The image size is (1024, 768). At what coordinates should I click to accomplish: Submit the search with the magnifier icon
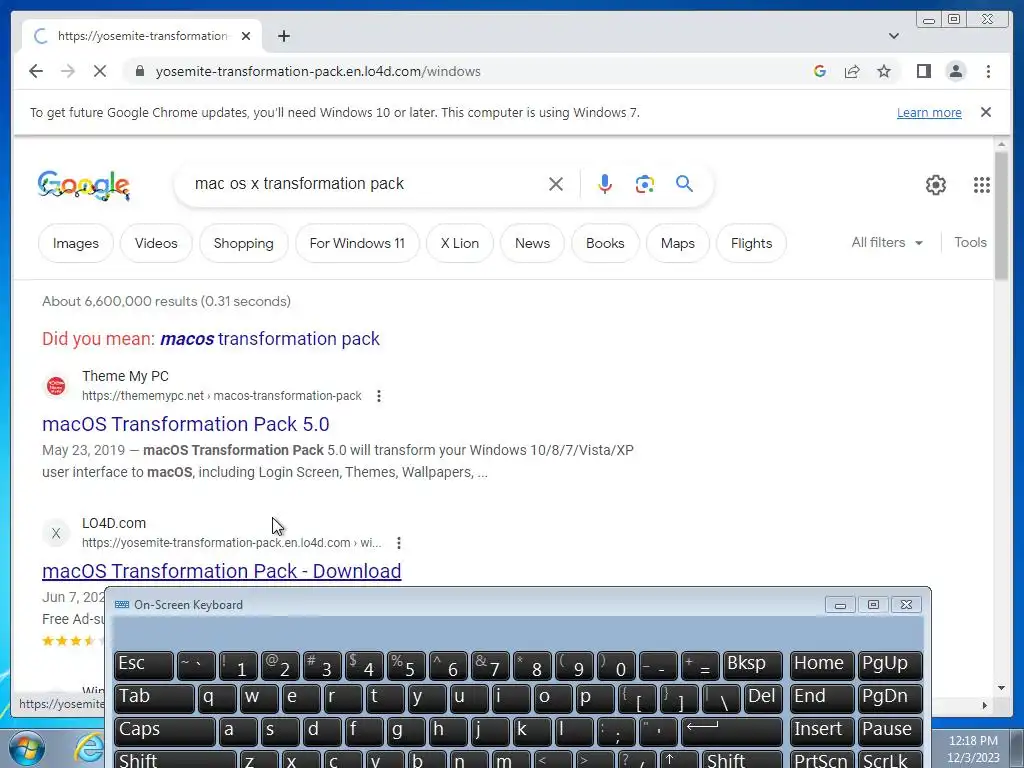(x=684, y=184)
